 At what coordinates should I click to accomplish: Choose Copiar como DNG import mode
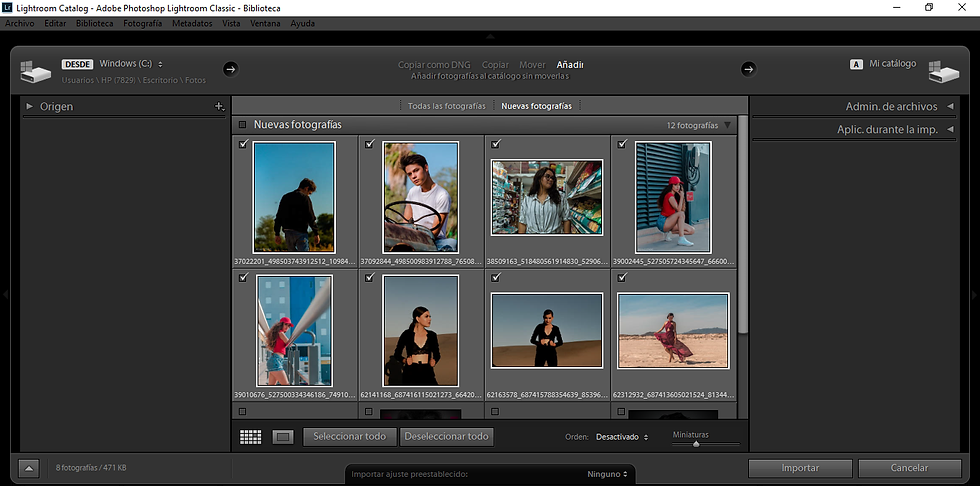click(x=434, y=65)
